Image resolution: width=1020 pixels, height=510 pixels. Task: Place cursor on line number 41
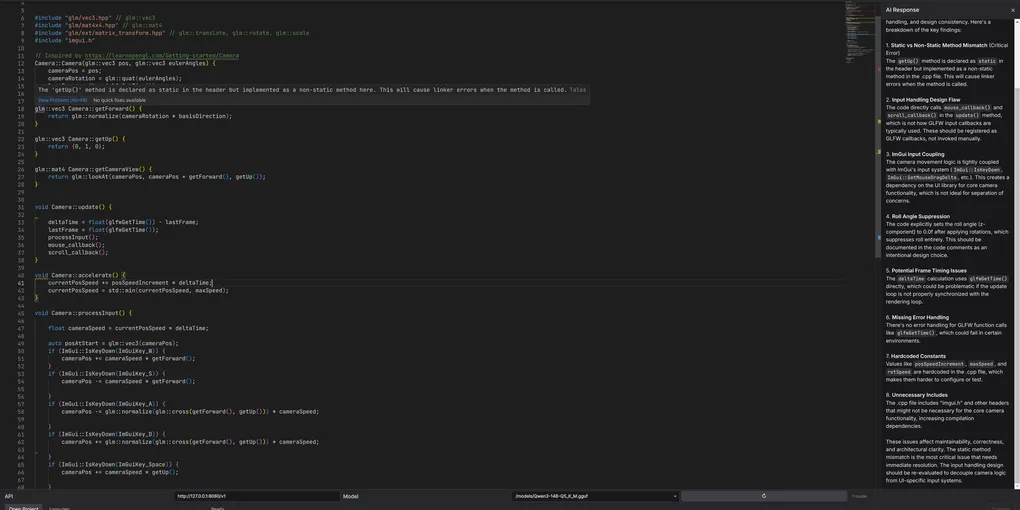pyautogui.click(x=21, y=283)
